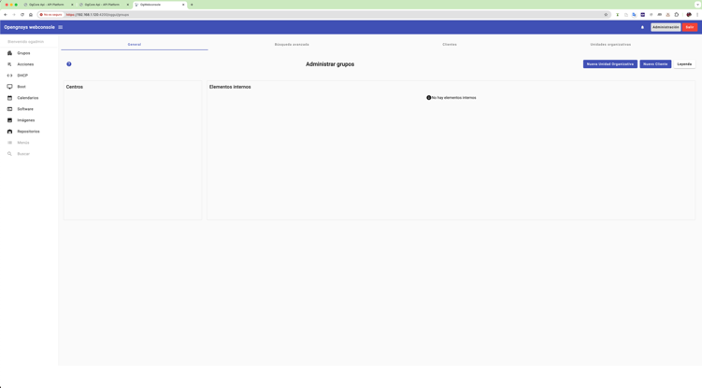The width and height of the screenshot is (702, 388).
Task: Click the Nueva Unidad Organizativa button
Action: point(610,64)
